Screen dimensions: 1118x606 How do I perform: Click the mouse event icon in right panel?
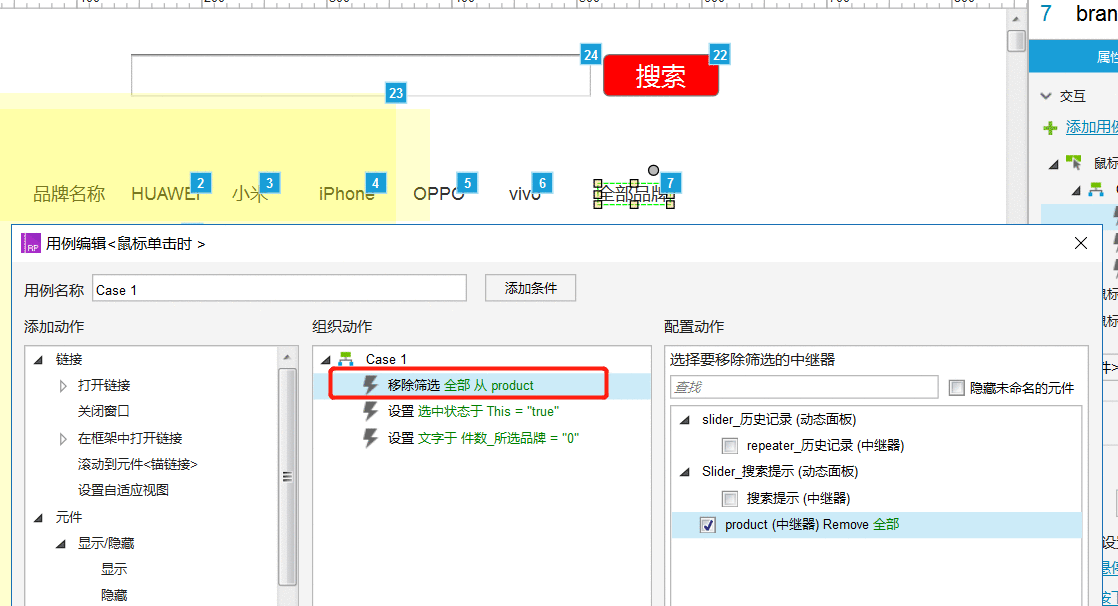tap(1073, 163)
